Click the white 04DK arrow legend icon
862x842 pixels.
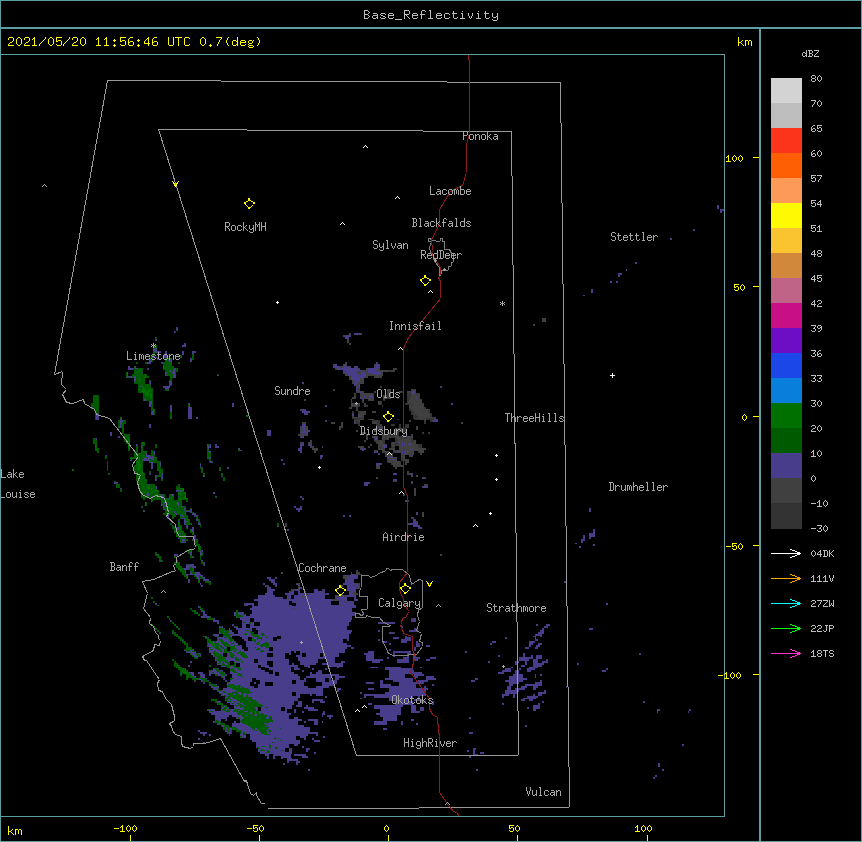tap(786, 553)
